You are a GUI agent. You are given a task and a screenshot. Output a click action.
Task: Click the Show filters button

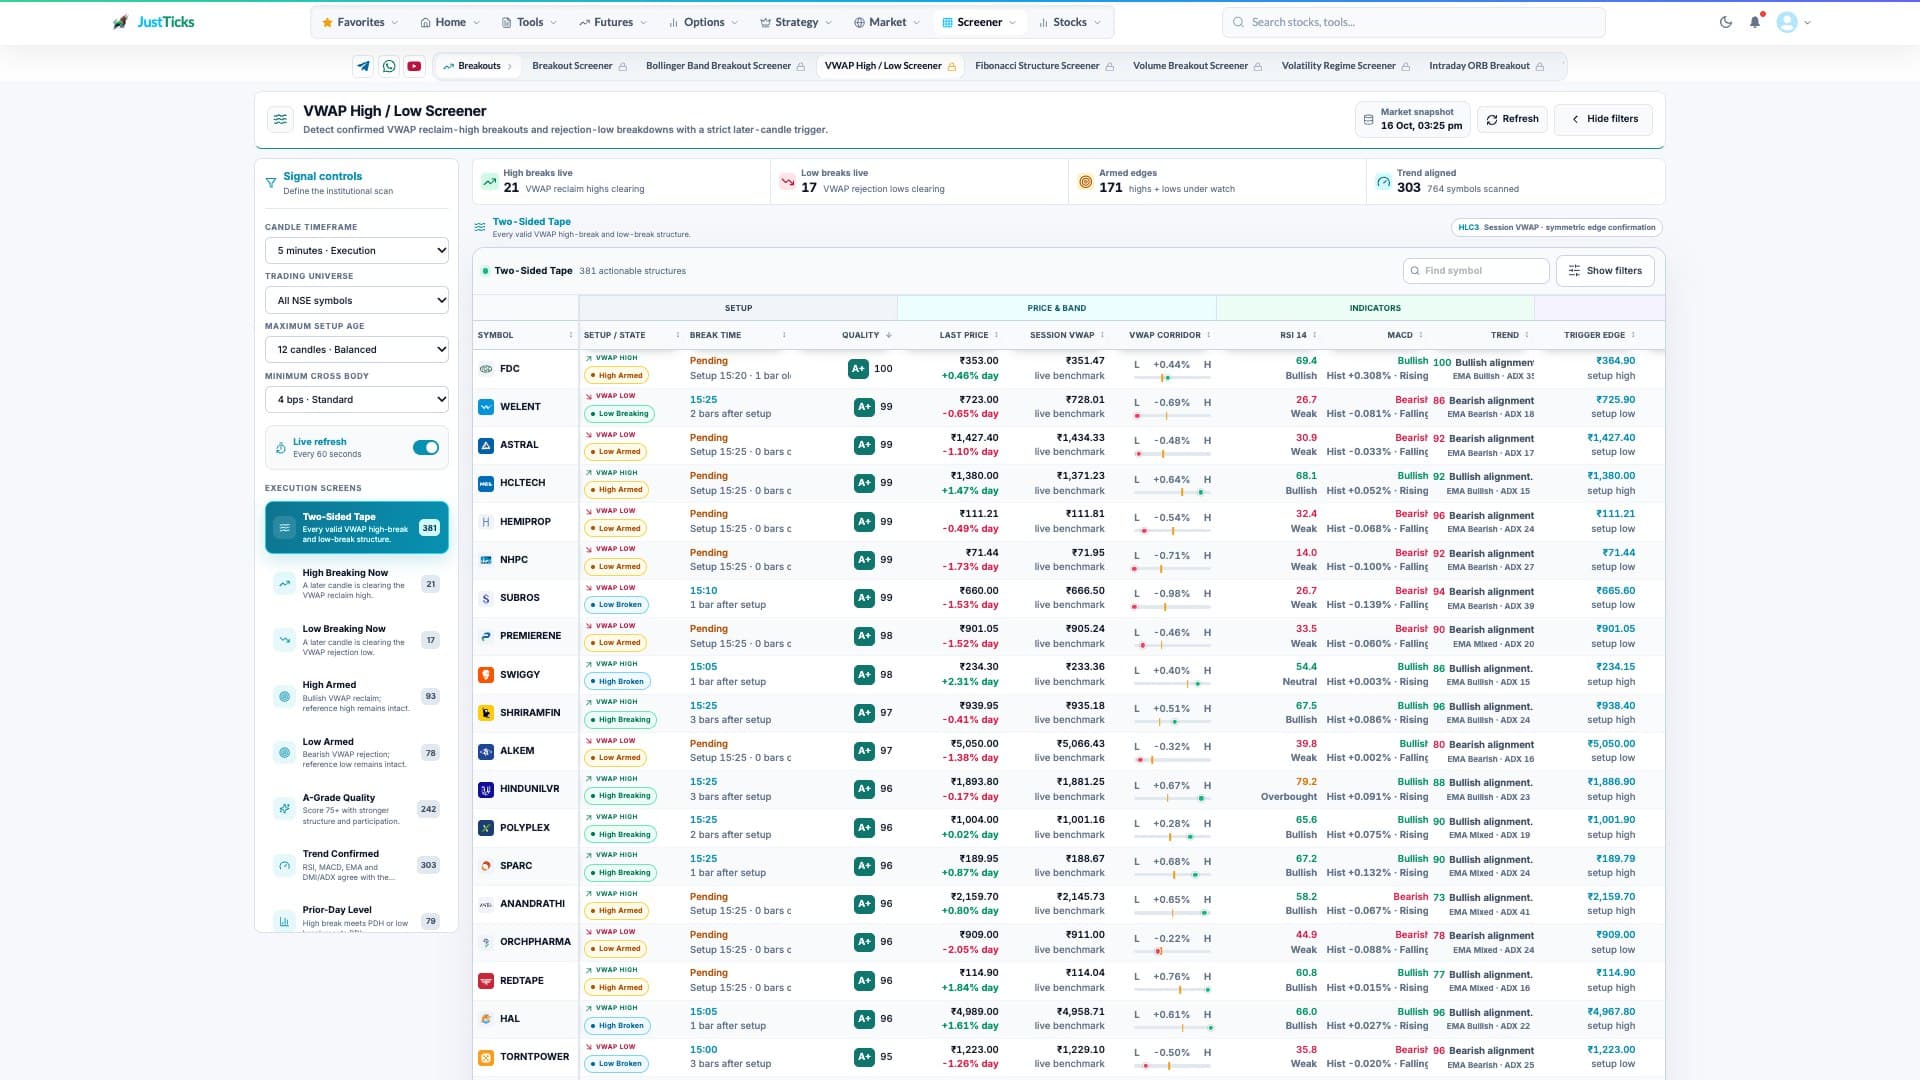pos(1605,271)
